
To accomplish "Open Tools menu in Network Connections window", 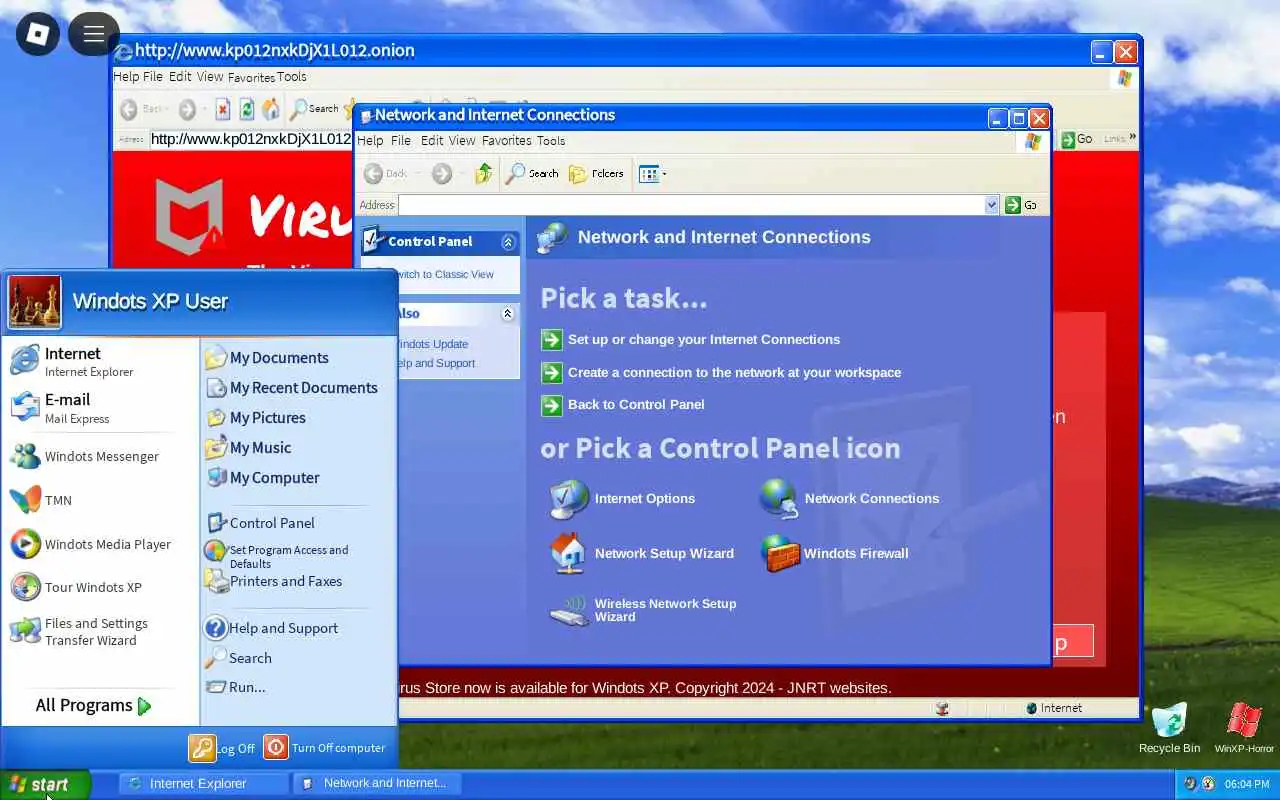I will click(551, 141).
